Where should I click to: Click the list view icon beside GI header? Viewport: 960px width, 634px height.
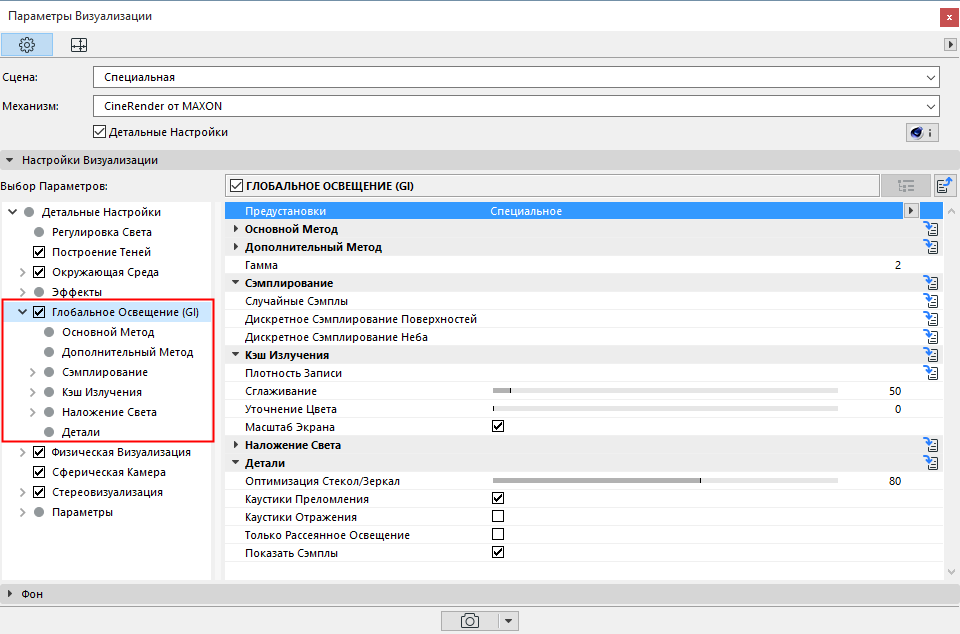click(906, 185)
